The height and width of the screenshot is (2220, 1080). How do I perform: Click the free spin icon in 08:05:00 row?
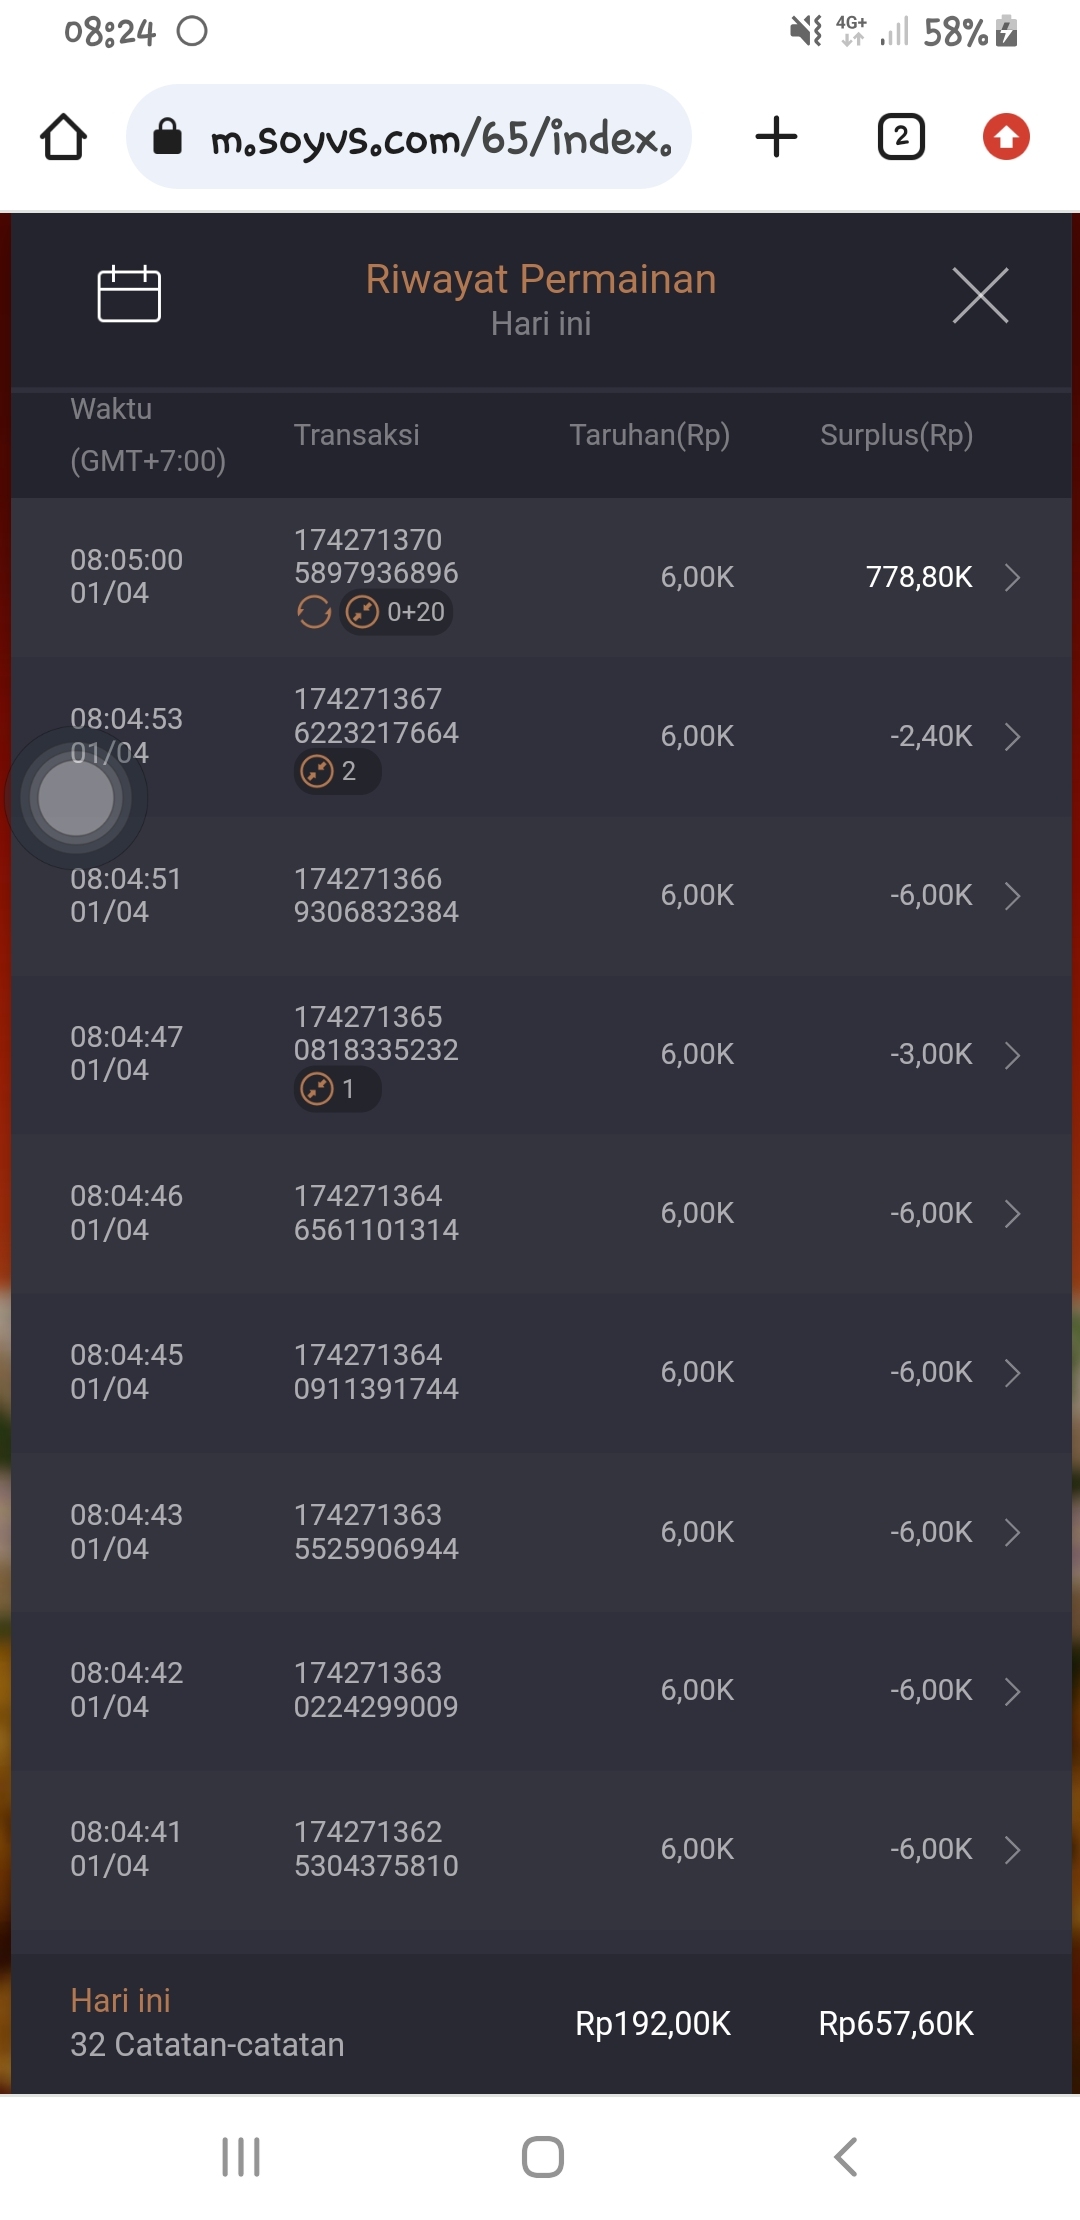tap(314, 612)
